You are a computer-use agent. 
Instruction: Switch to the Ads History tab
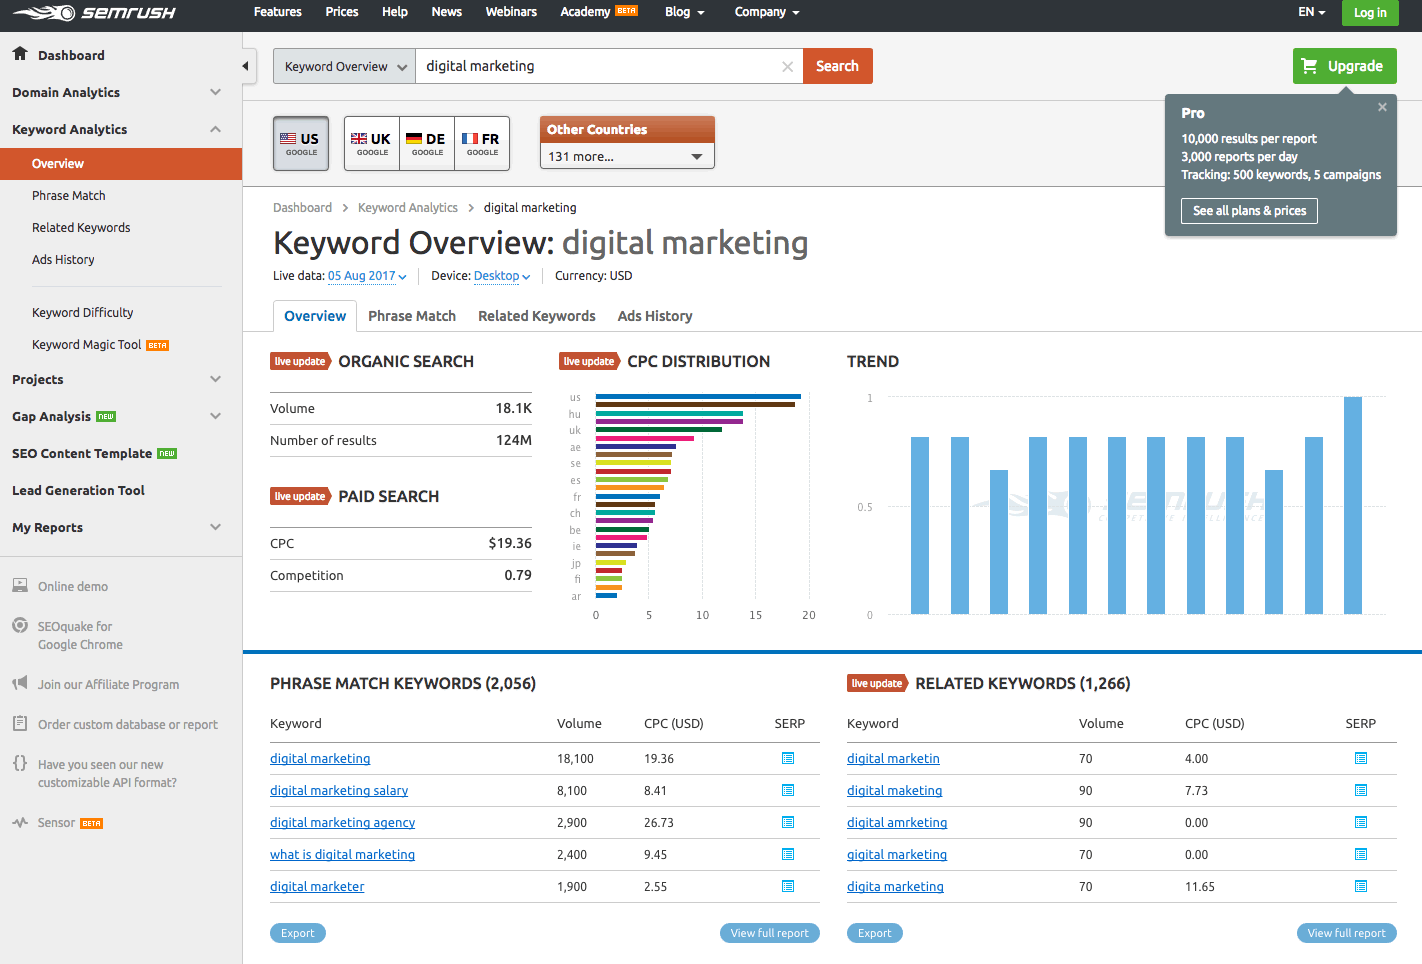click(x=655, y=316)
